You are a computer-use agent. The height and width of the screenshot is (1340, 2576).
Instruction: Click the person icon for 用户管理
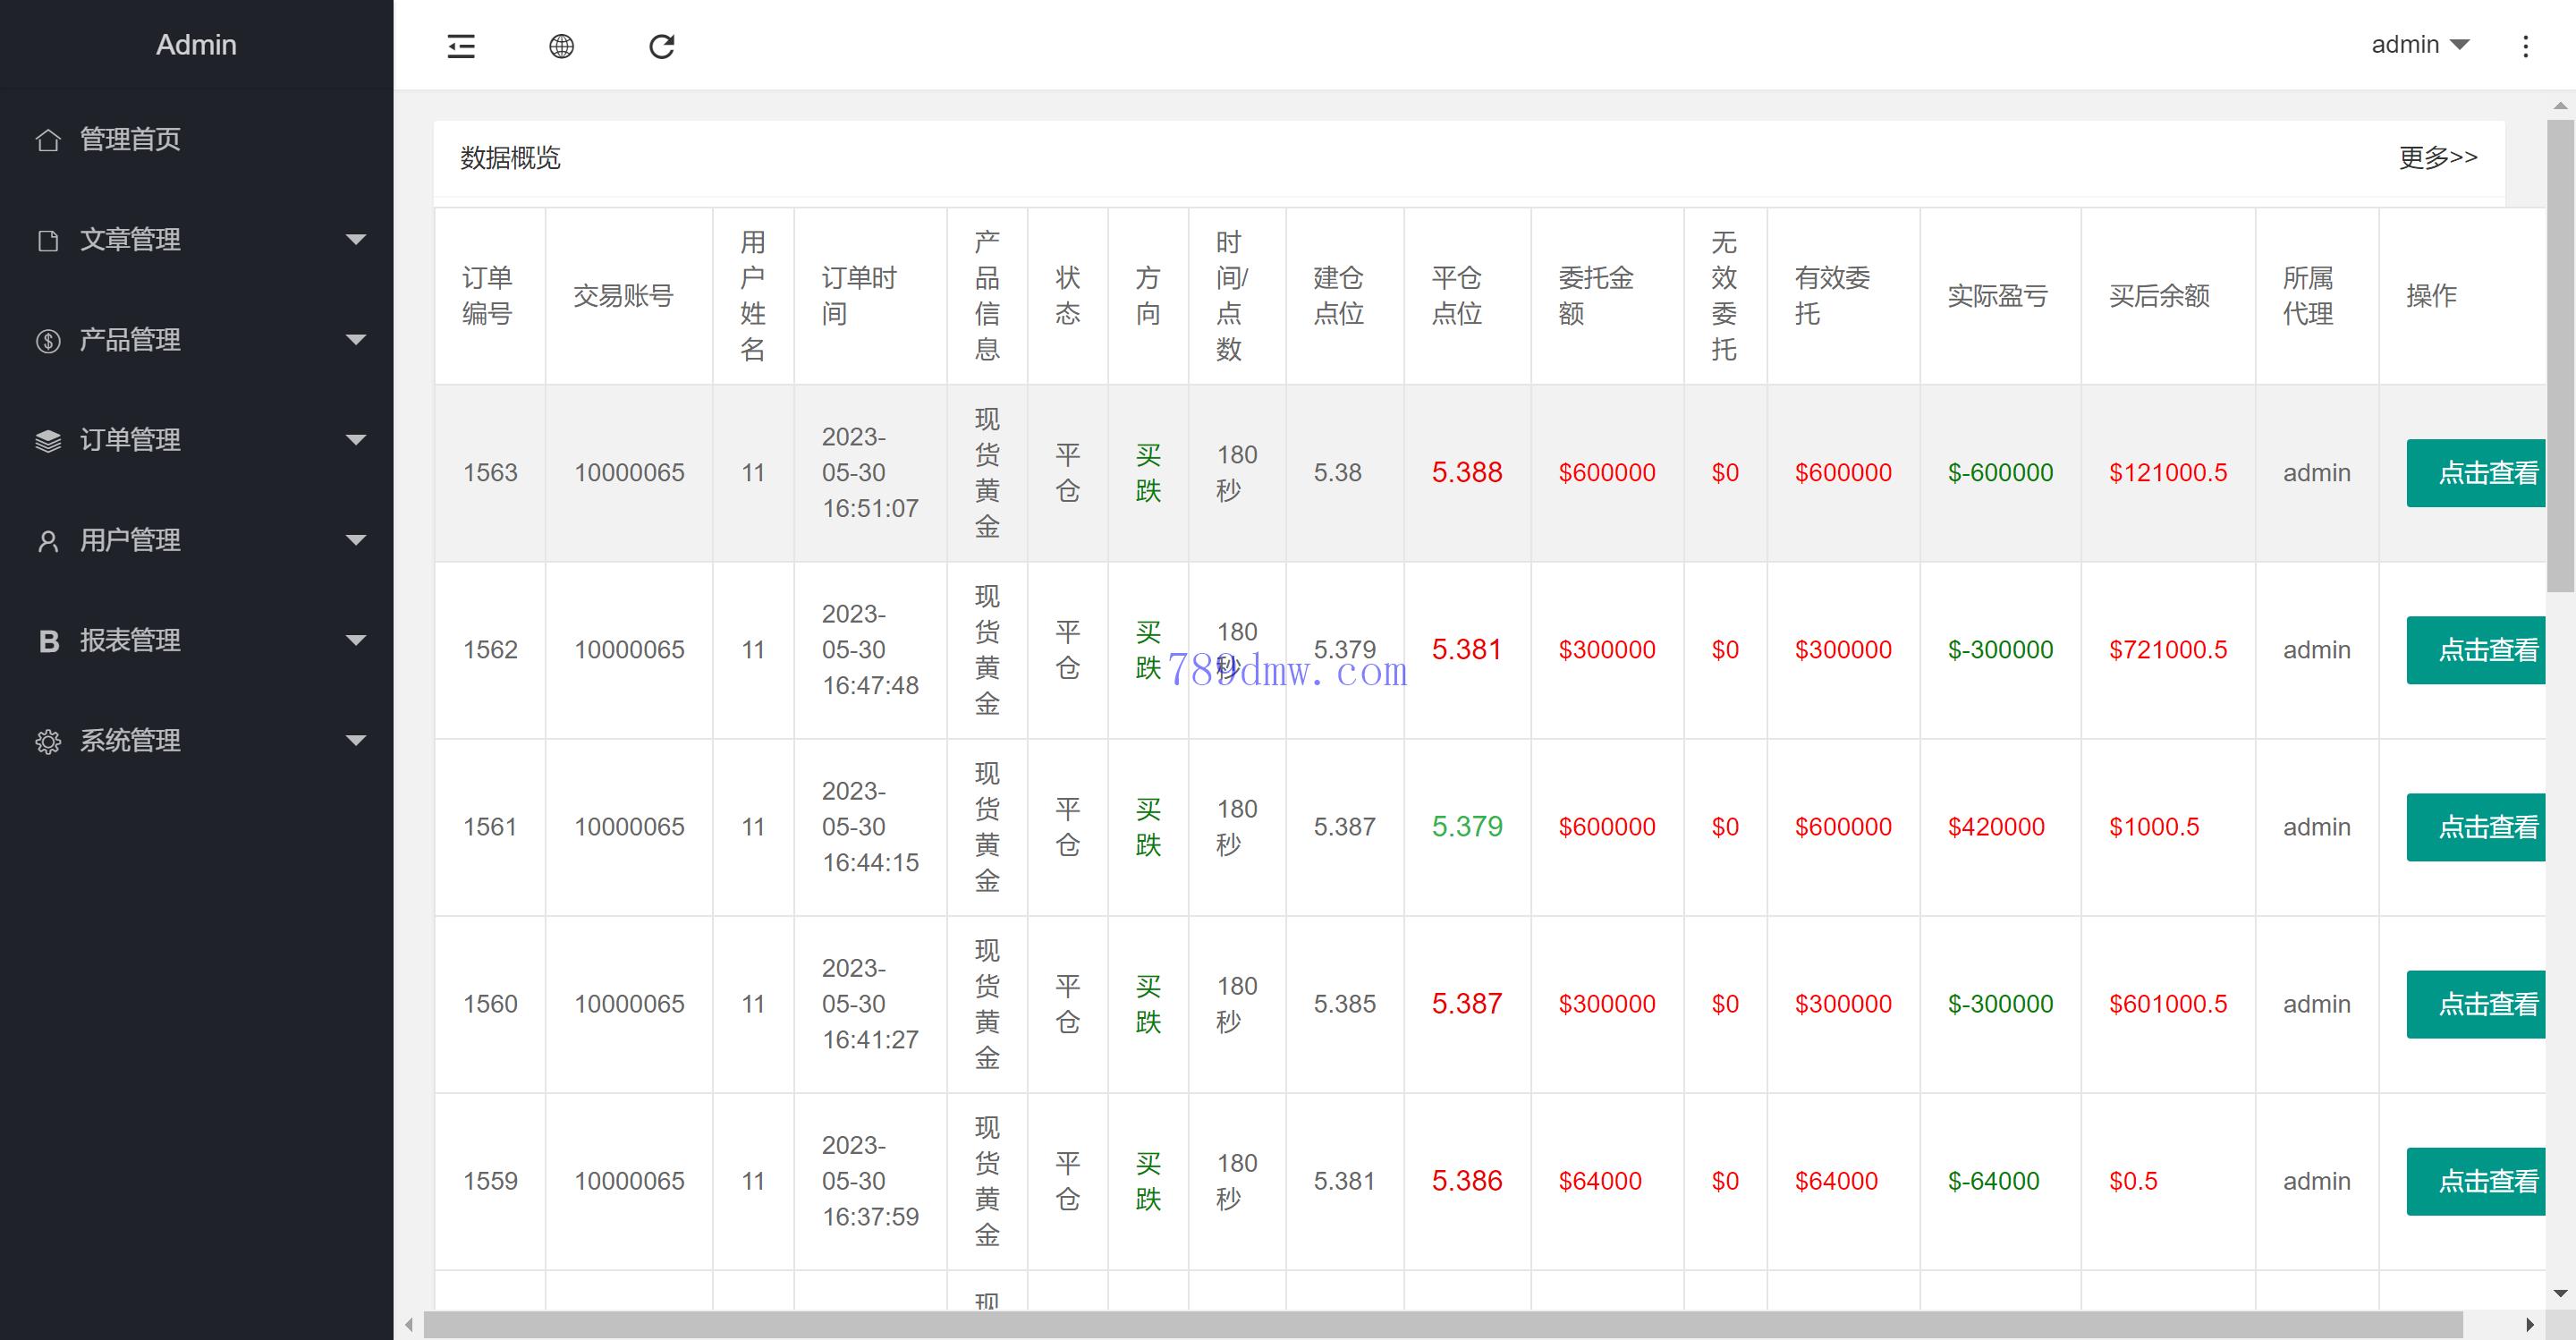coord(48,541)
